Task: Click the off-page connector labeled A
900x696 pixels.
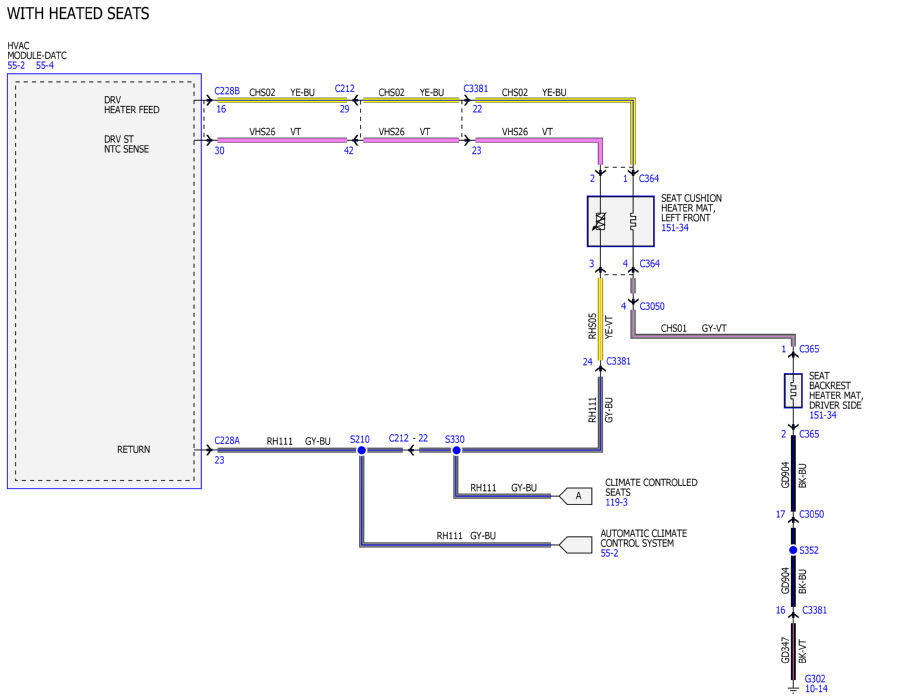Action: coord(575,496)
